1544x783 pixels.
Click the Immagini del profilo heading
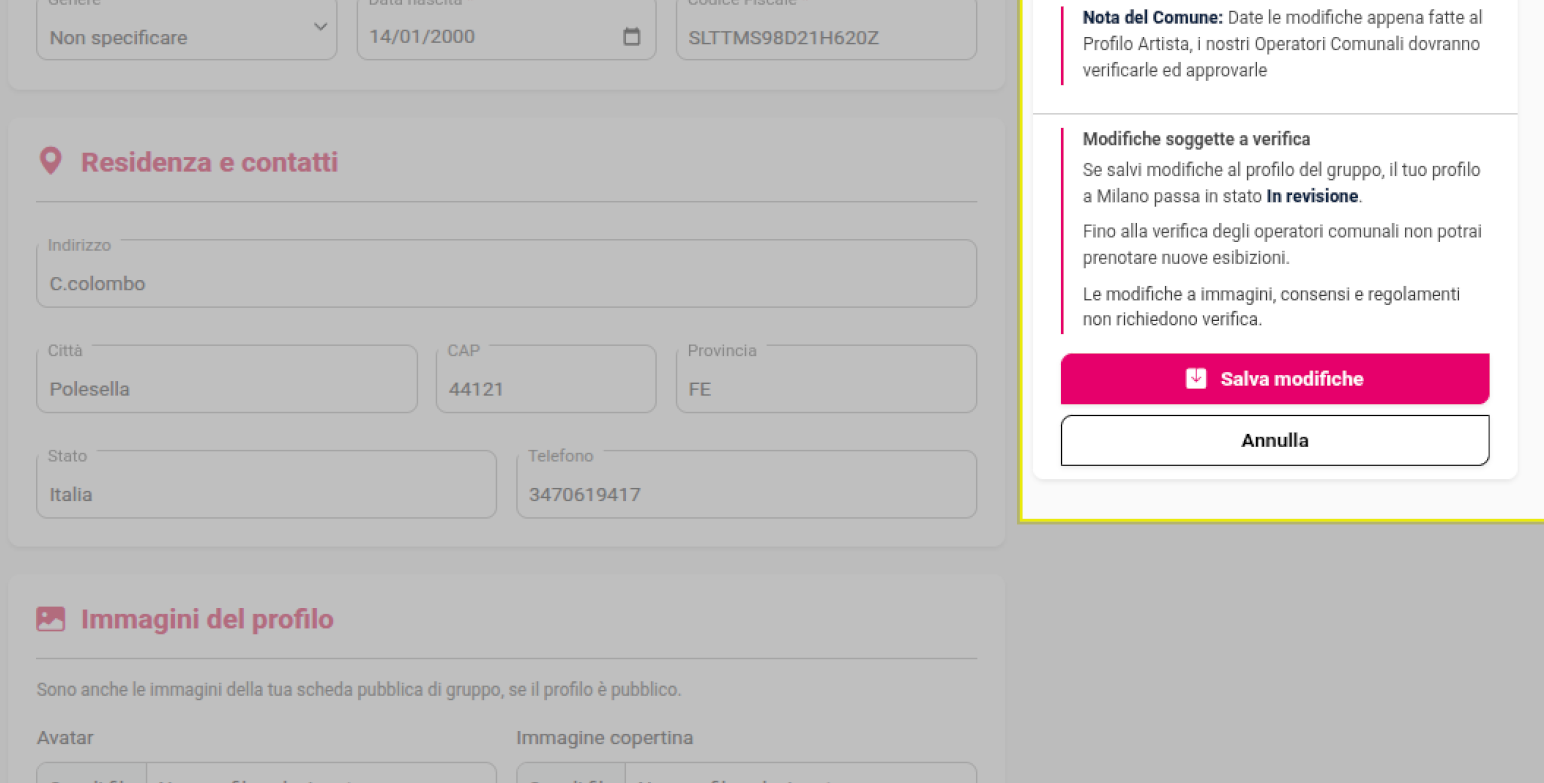click(207, 619)
